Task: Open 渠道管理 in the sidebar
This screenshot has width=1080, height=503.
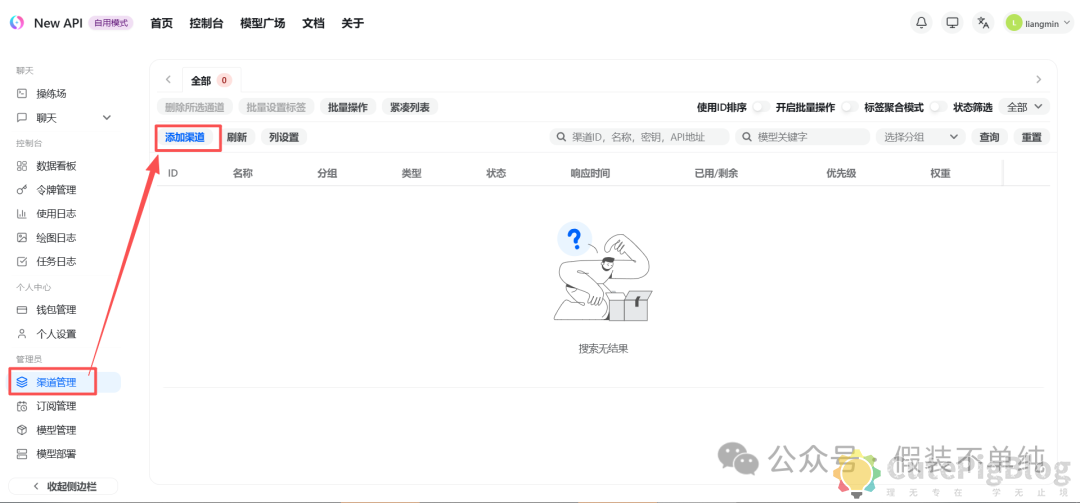Action: point(65,382)
